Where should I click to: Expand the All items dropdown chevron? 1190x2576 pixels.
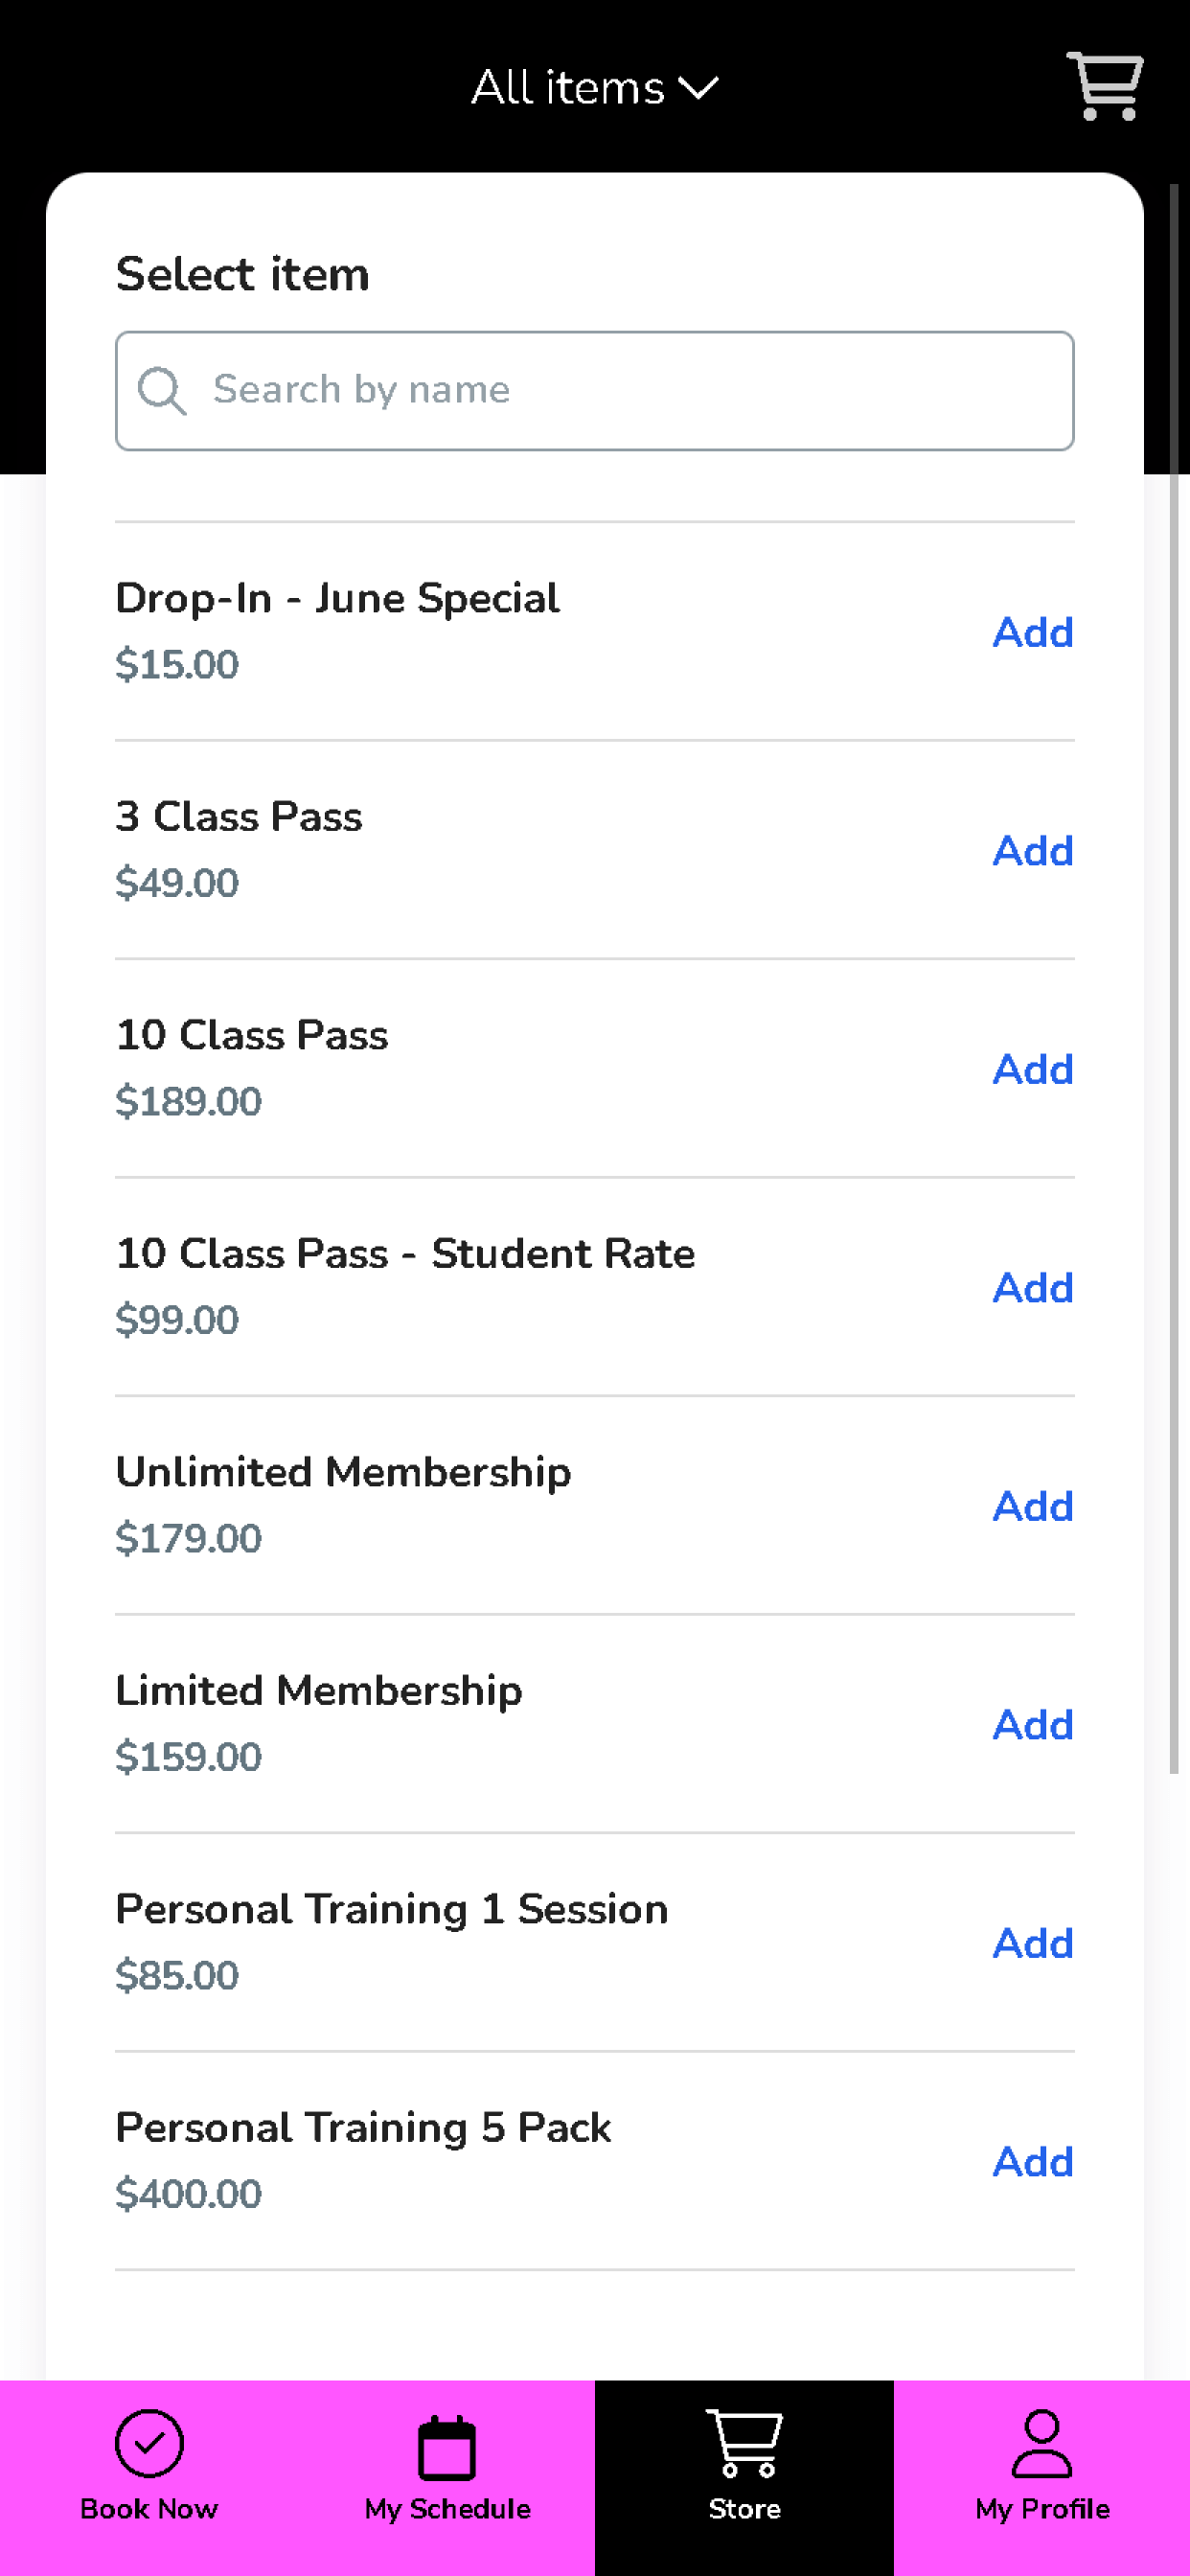pyautogui.click(x=698, y=89)
